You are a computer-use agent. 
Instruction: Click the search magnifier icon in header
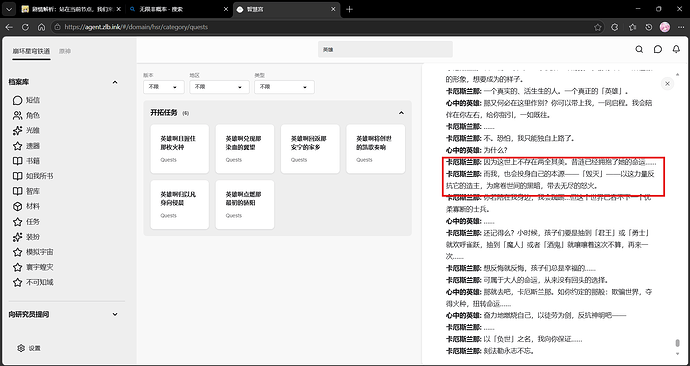pyautogui.click(x=639, y=49)
